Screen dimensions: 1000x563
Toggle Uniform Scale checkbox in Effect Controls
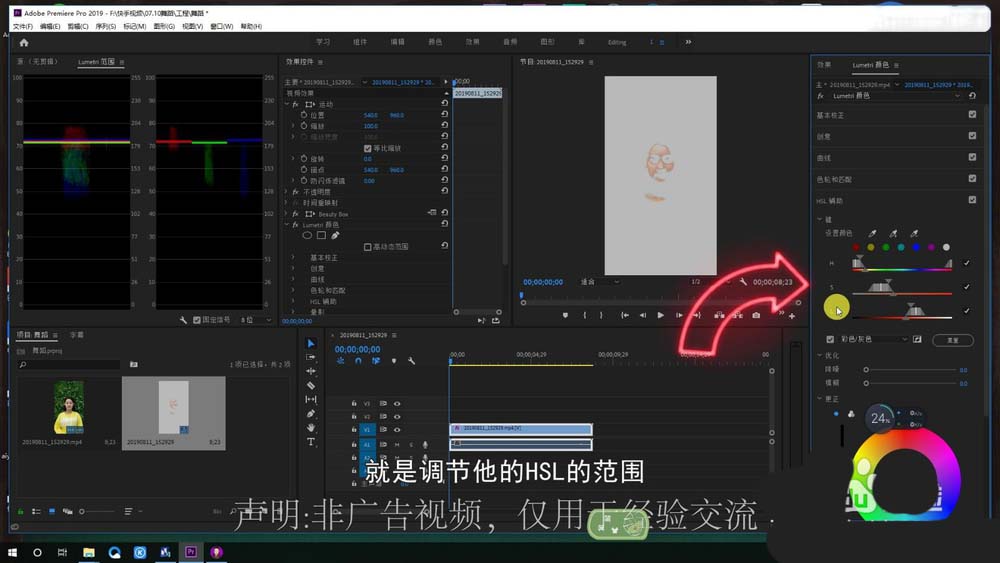pos(367,148)
